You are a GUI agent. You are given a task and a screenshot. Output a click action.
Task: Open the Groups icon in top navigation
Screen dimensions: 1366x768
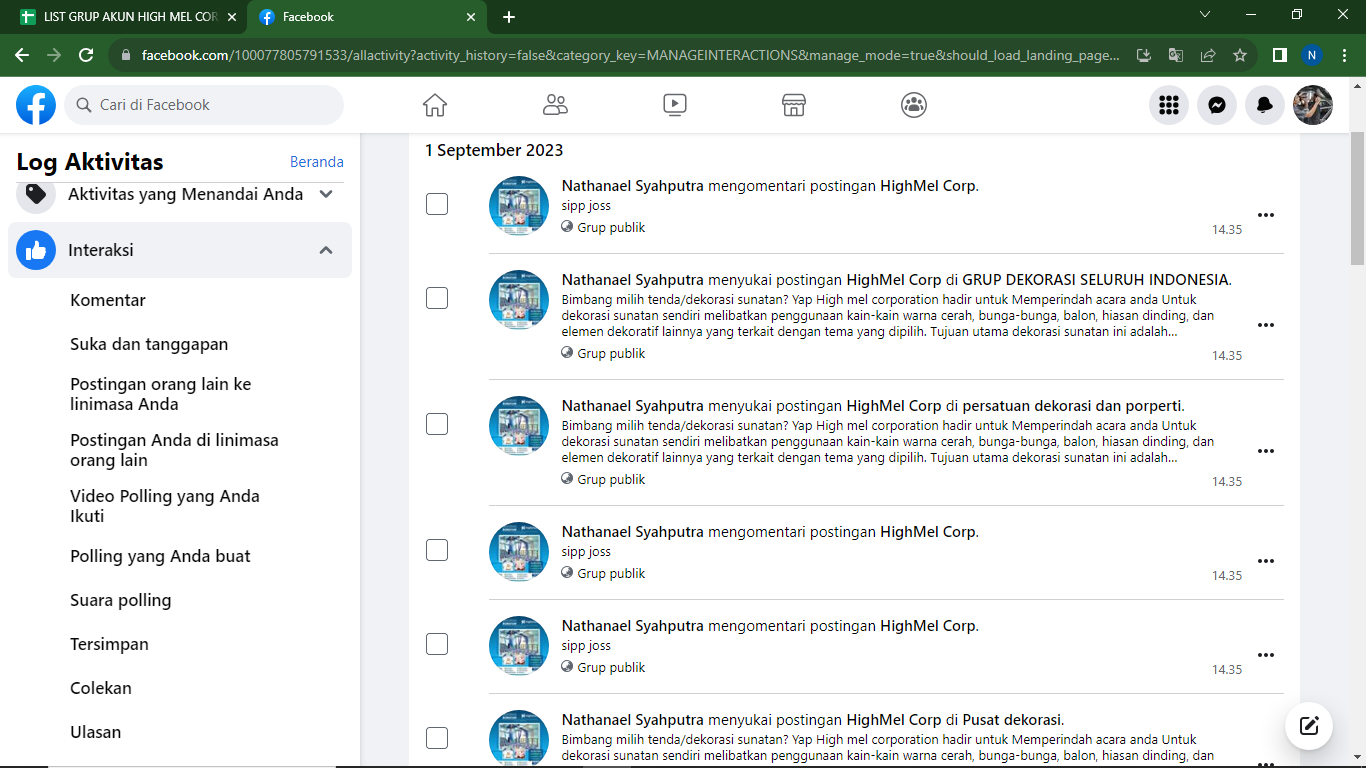914,105
